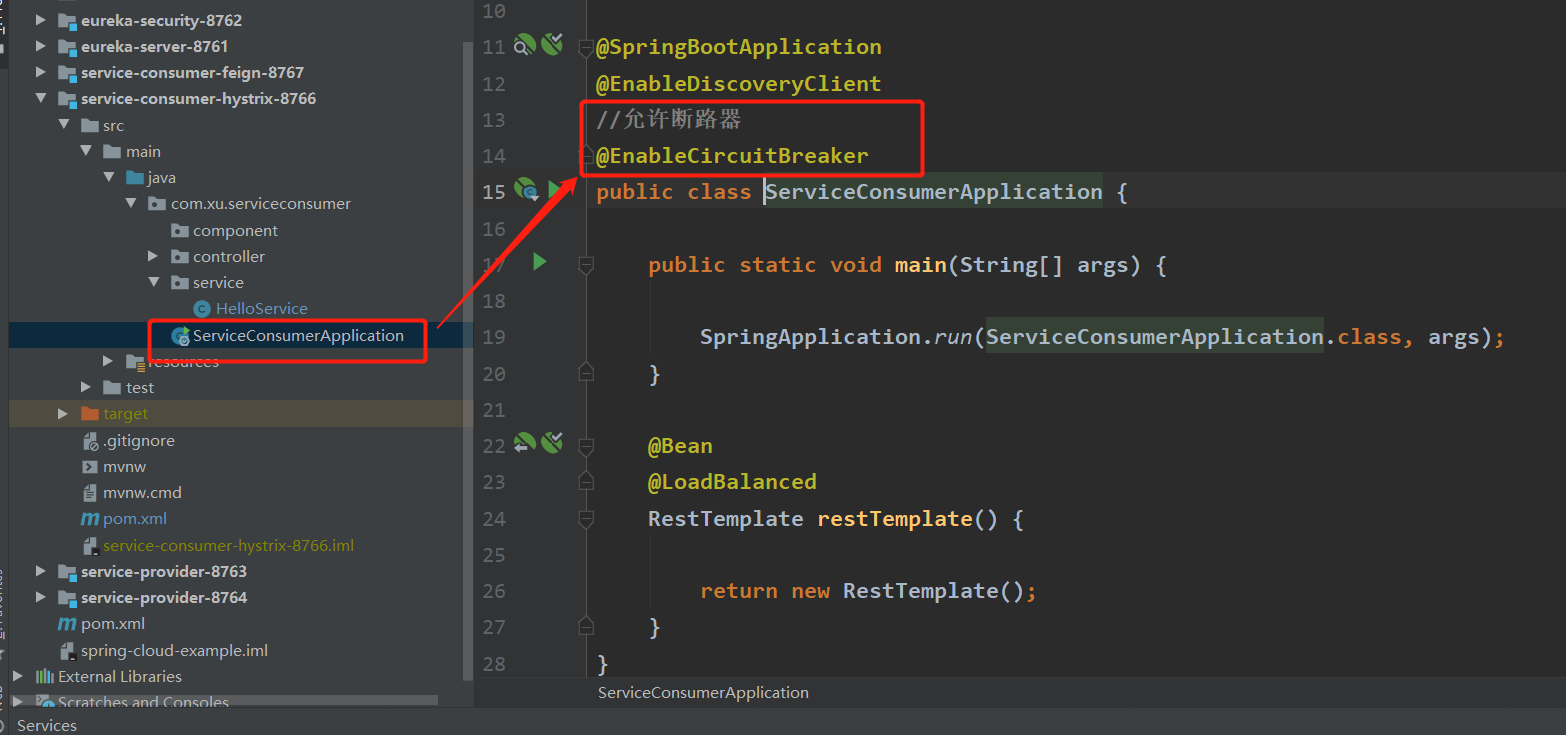Run main method from gutter arrow
This screenshot has height=735, width=1566.
(540, 262)
